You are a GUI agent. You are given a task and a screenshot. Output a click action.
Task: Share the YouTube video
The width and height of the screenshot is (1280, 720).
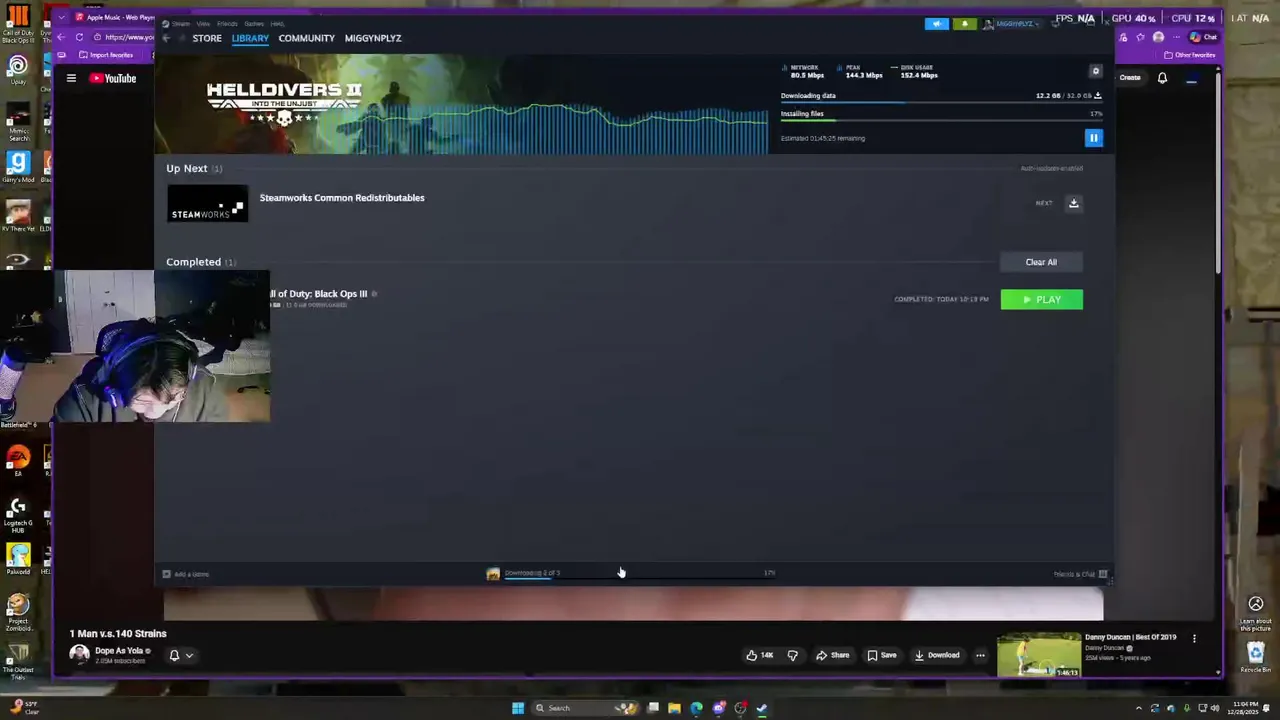(x=832, y=655)
